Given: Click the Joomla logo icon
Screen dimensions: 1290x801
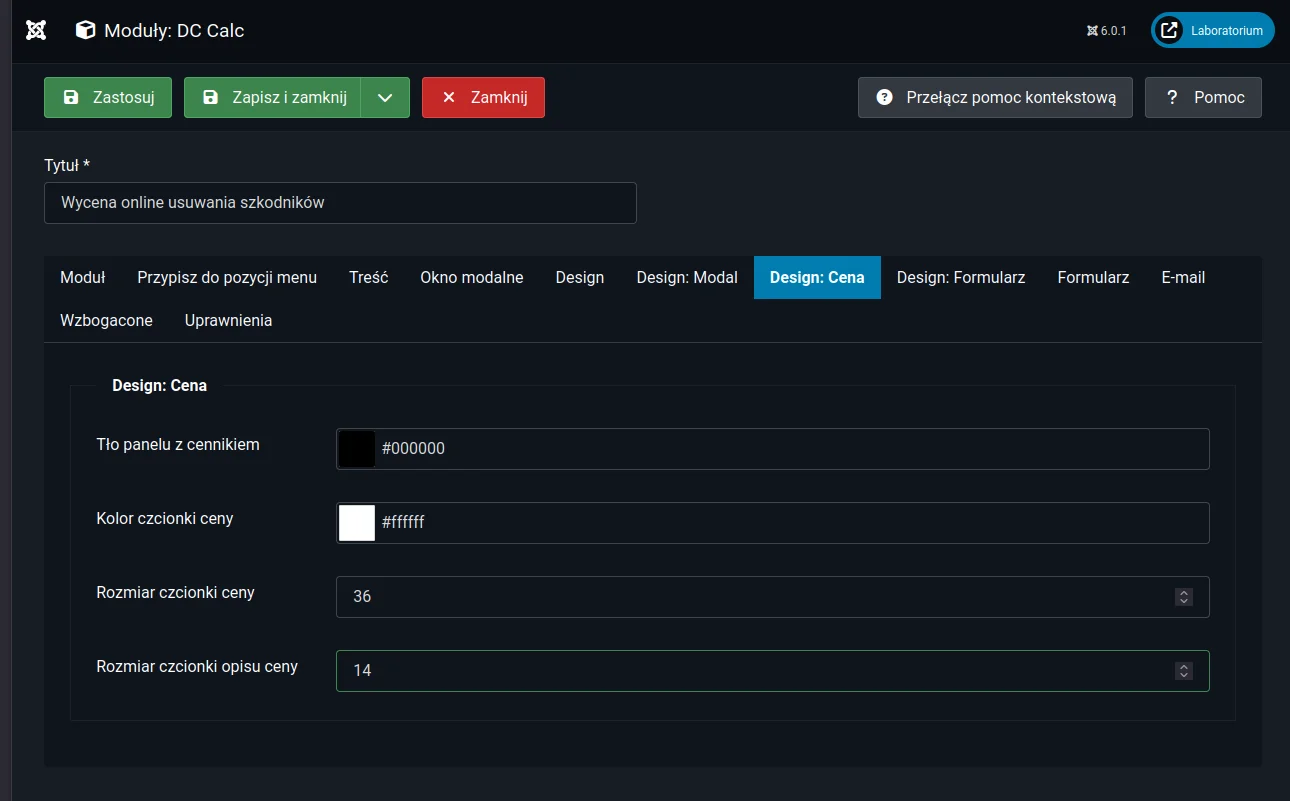Looking at the screenshot, I should click(x=36, y=30).
